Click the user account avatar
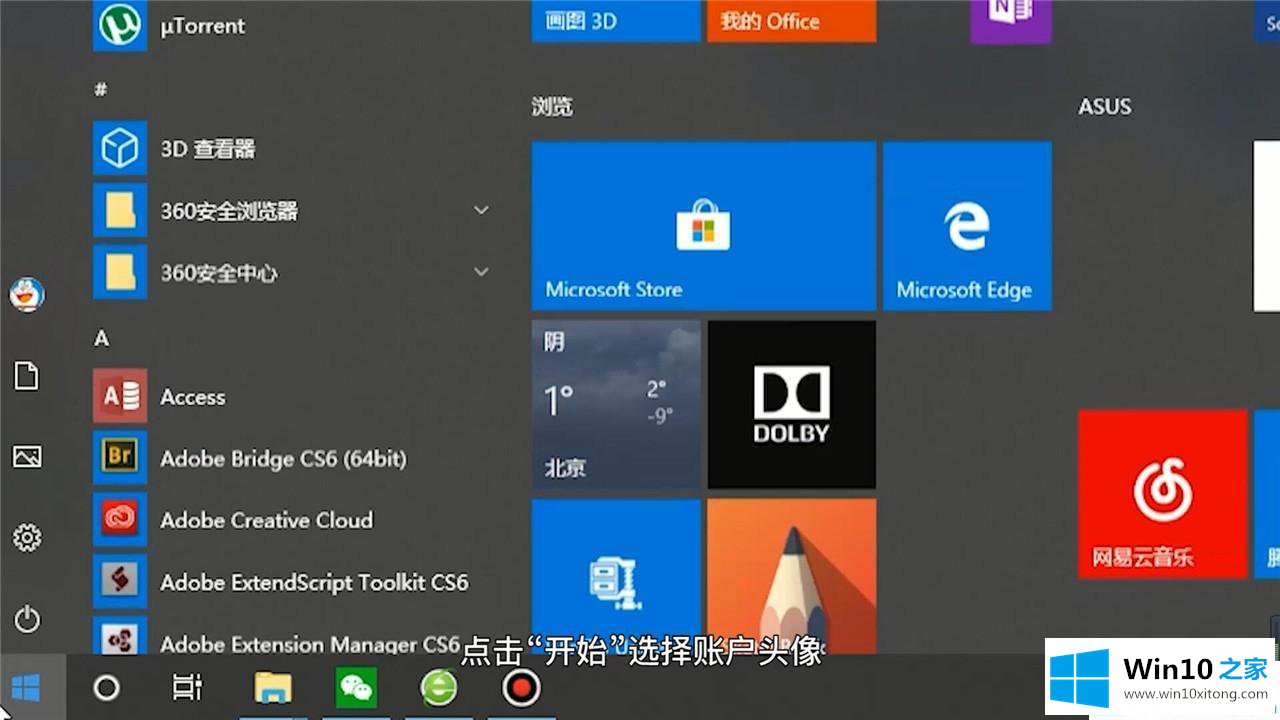Image resolution: width=1280 pixels, height=720 pixels. click(27, 295)
